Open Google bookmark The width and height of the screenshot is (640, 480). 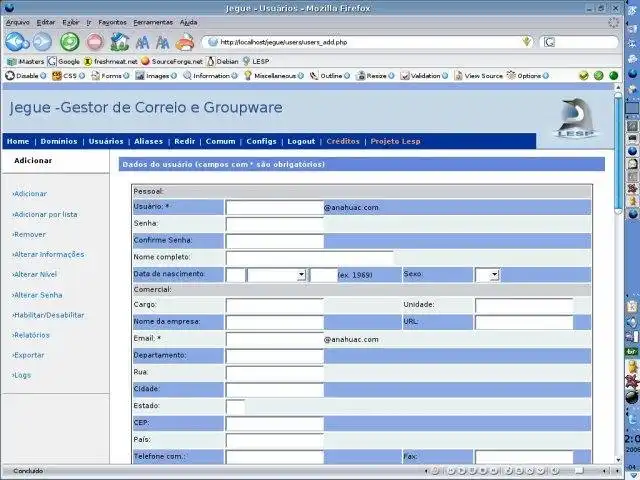click(x=63, y=61)
